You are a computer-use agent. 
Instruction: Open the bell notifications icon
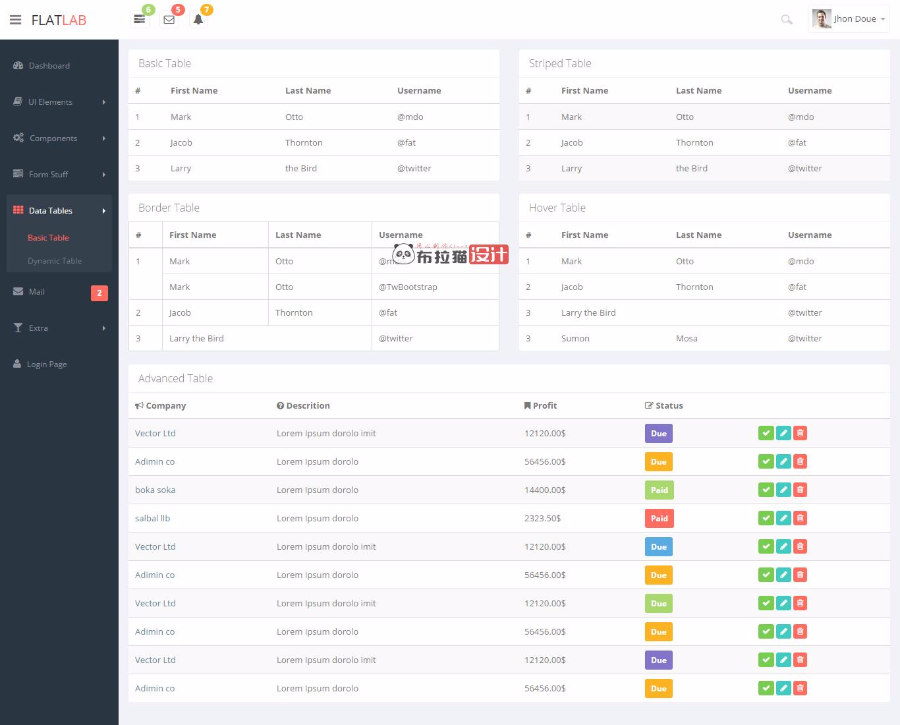(198, 20)
